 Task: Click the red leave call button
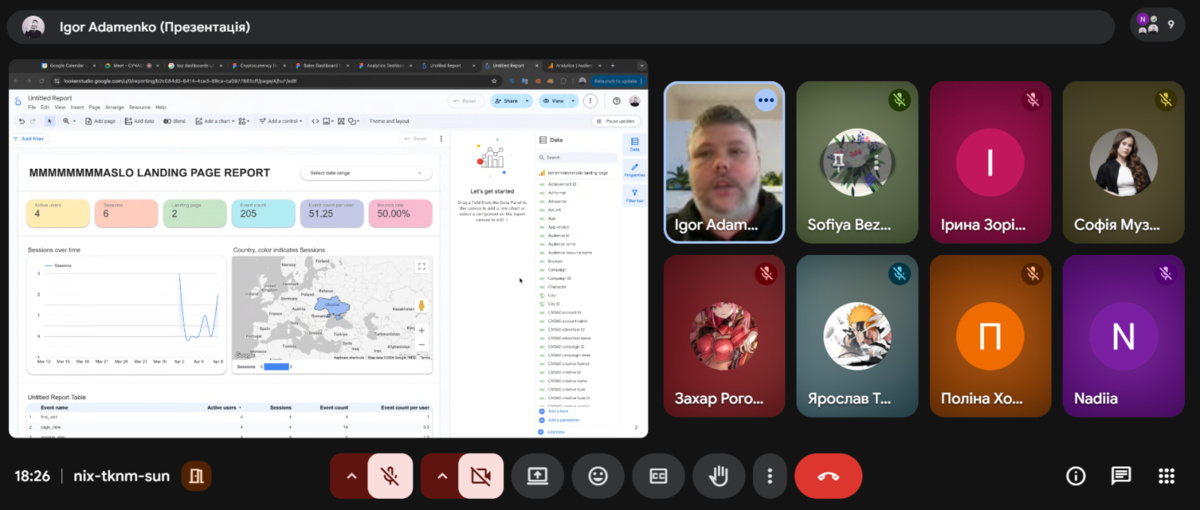click(828, 476)
